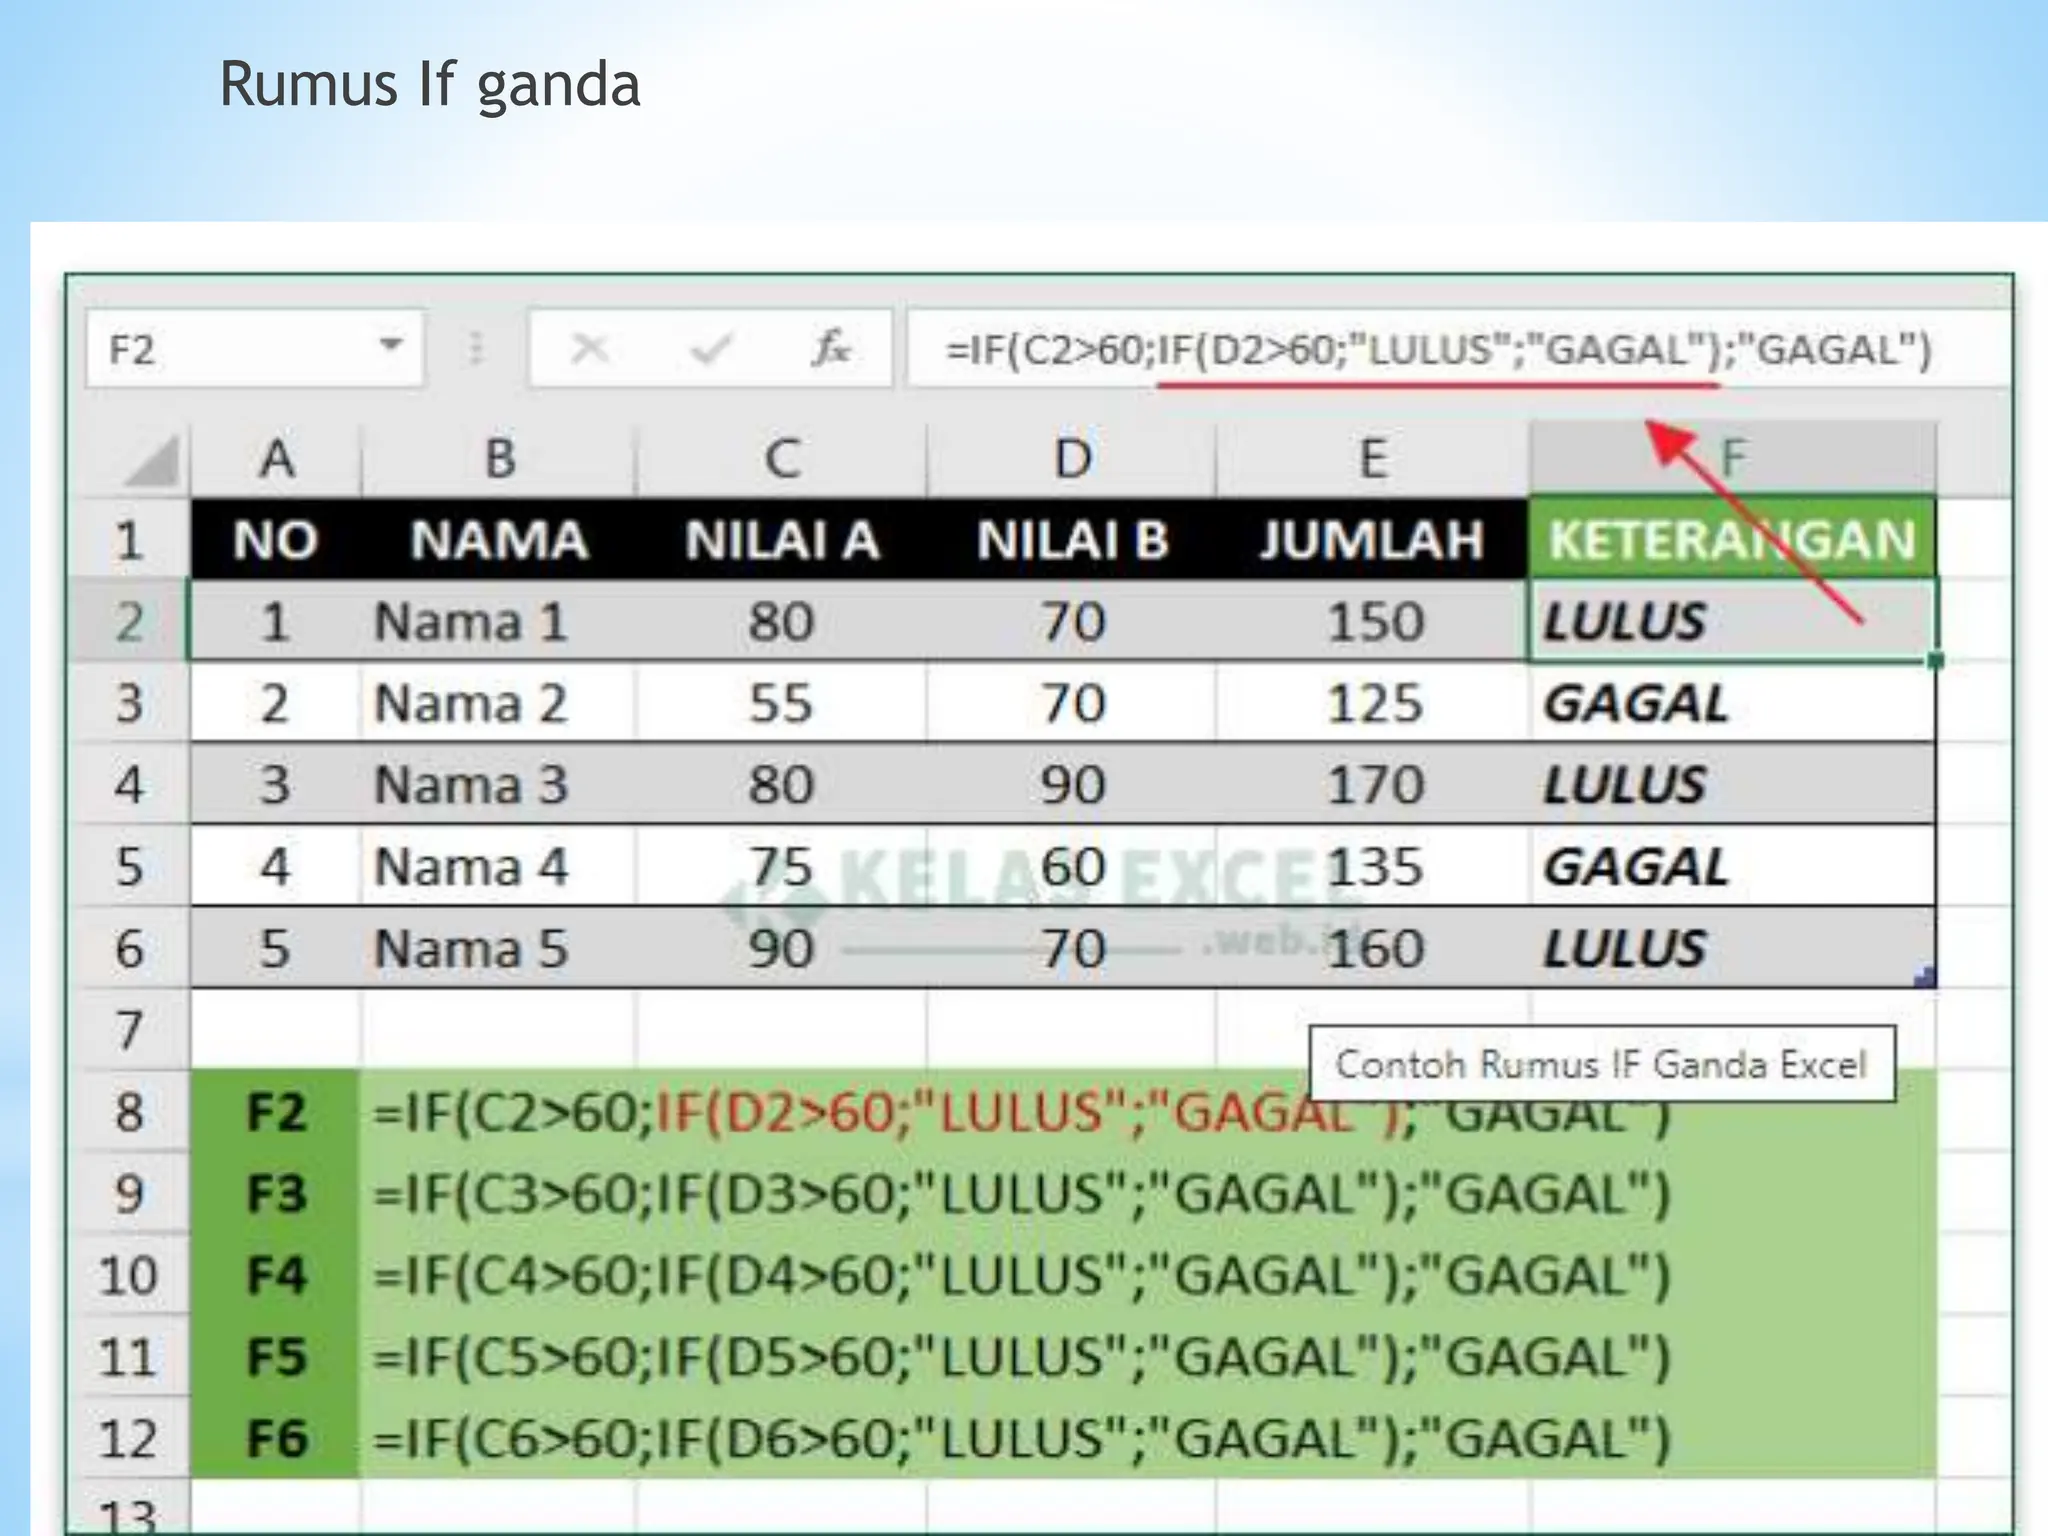Viewport: 2048px width, 1536px height.
Task: Click the Enter checkmark icon in formula bar
Action: click(x=711, y=349)
